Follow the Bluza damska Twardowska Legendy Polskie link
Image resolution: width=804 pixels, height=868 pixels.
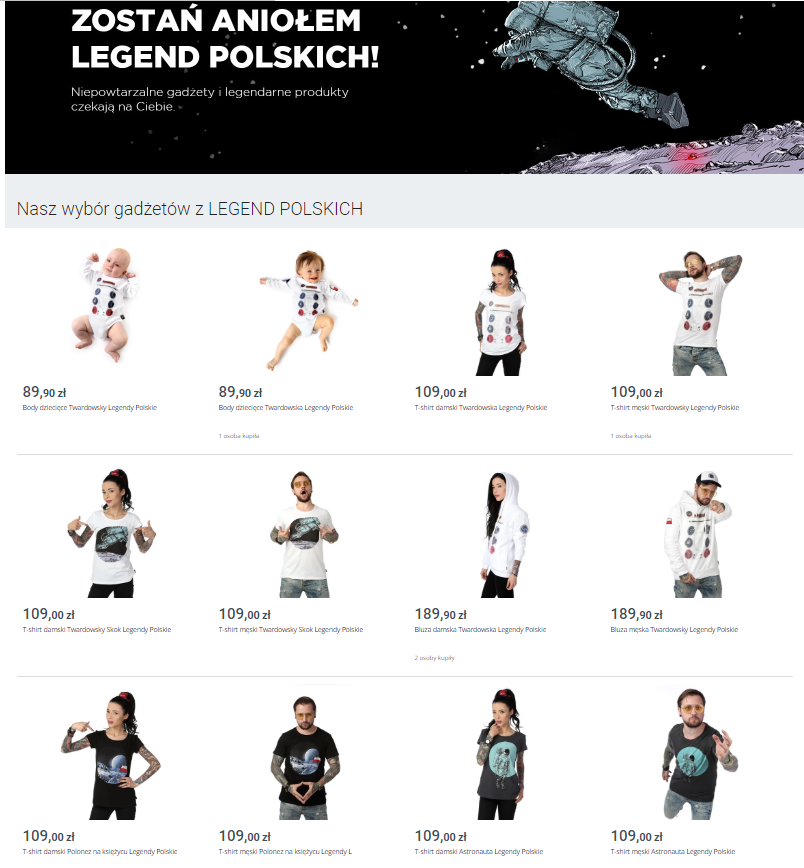coord(480,629)
